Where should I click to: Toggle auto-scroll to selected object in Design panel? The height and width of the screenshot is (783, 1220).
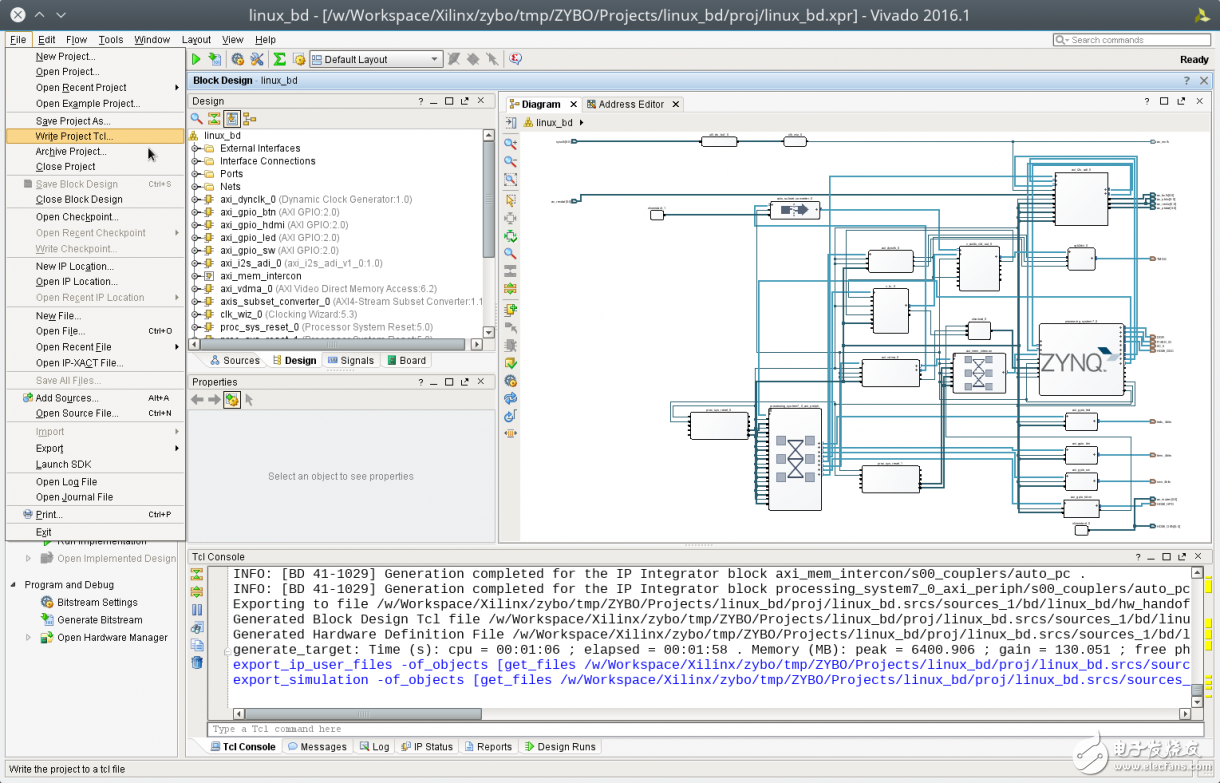tap(232, 119)
